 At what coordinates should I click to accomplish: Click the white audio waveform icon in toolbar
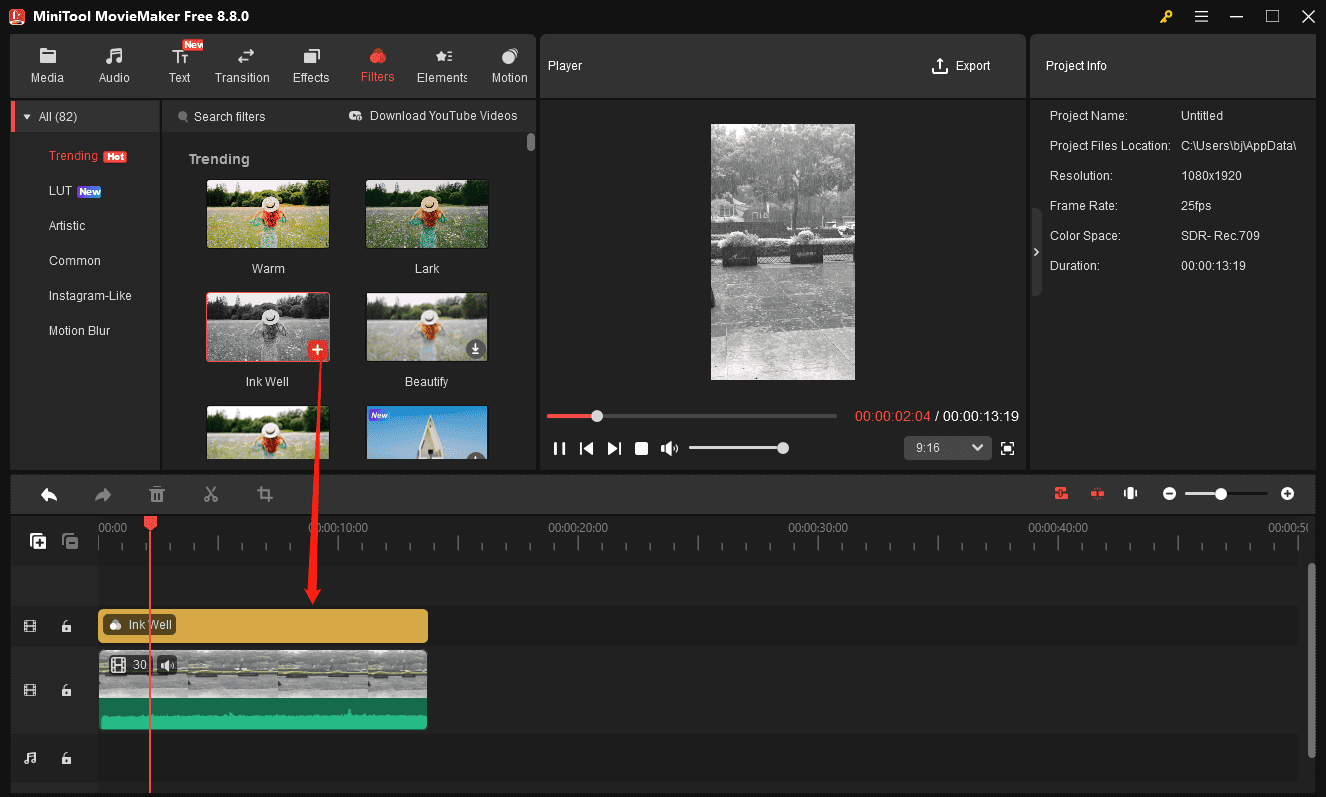(x=1131, y=493)
